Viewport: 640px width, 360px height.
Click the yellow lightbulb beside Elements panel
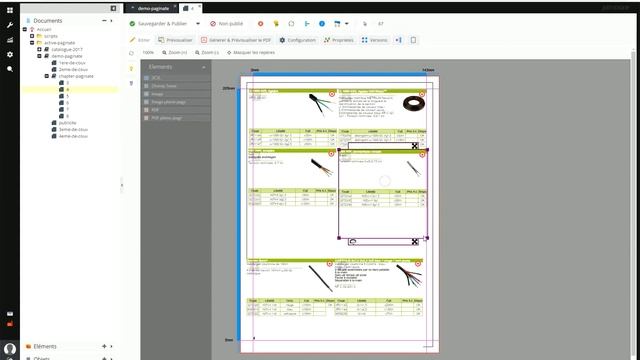[x=131, y=68]
